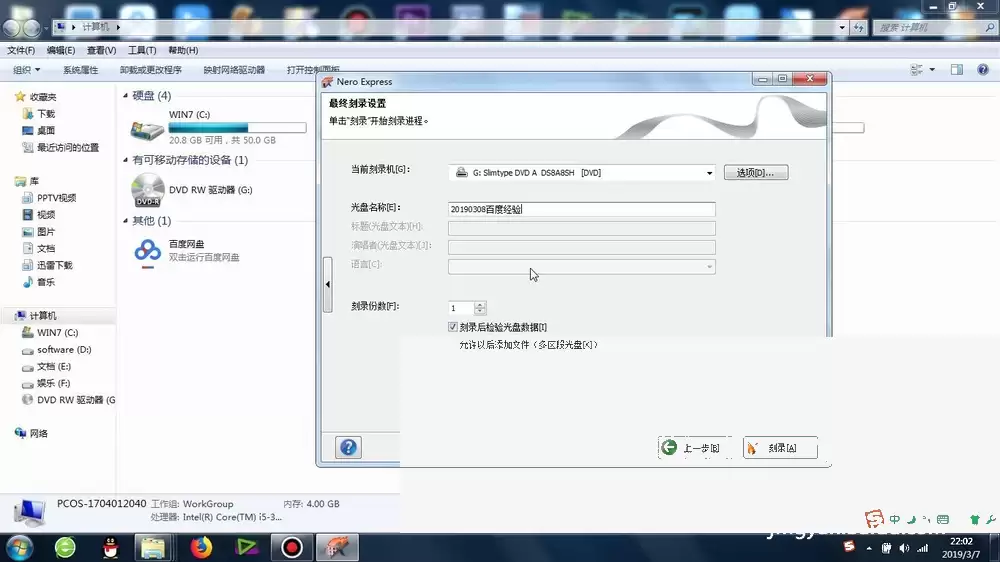Open the 帮助(H) menu in Explorer

(183, 50)
